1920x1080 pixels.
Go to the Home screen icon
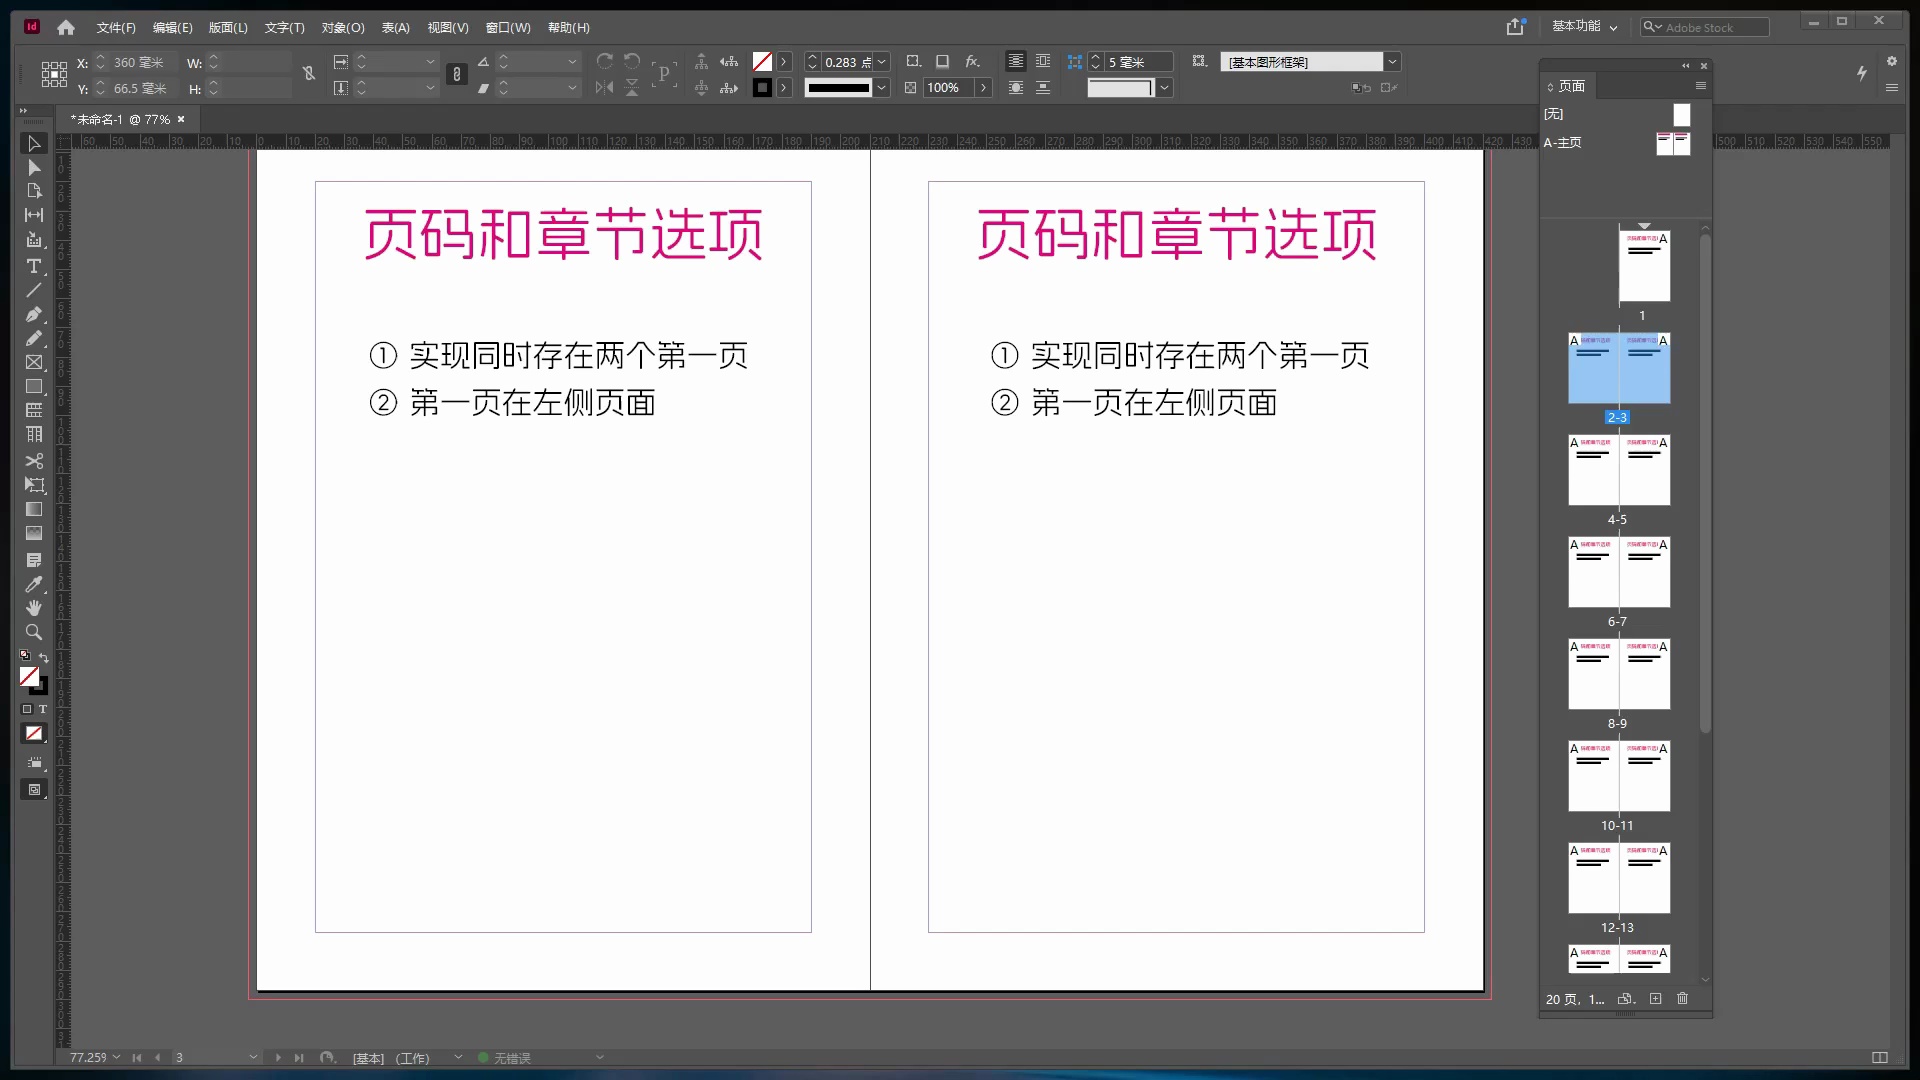tap(66, 28)
